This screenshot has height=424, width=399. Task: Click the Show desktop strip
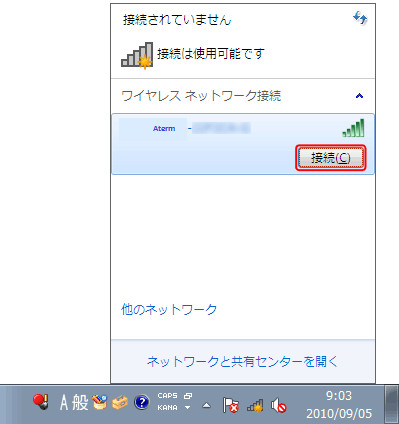tap(392, 405)
